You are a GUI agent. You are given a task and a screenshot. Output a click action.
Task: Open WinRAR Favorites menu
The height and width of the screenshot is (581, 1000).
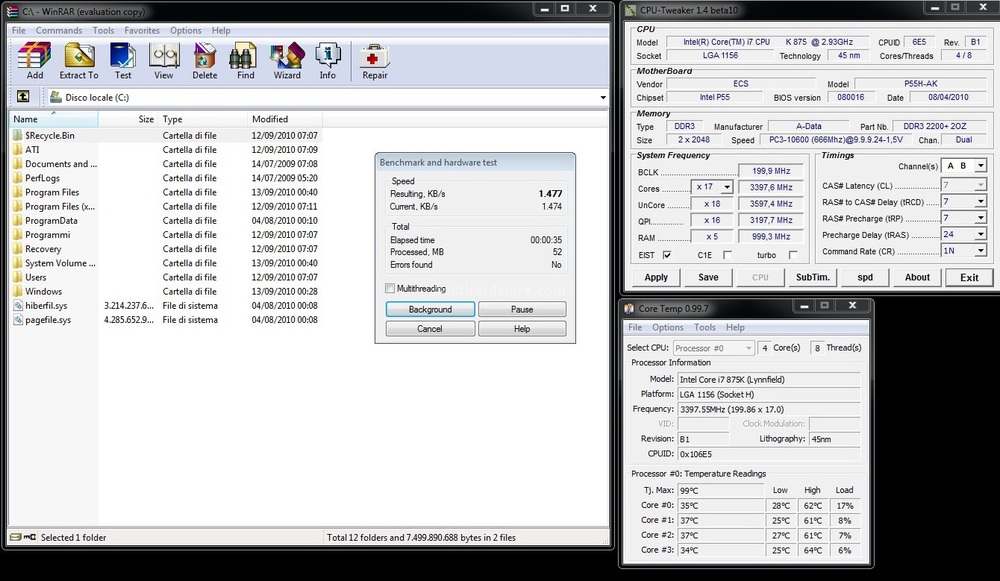pyautogui.click(x=142, y=30)
